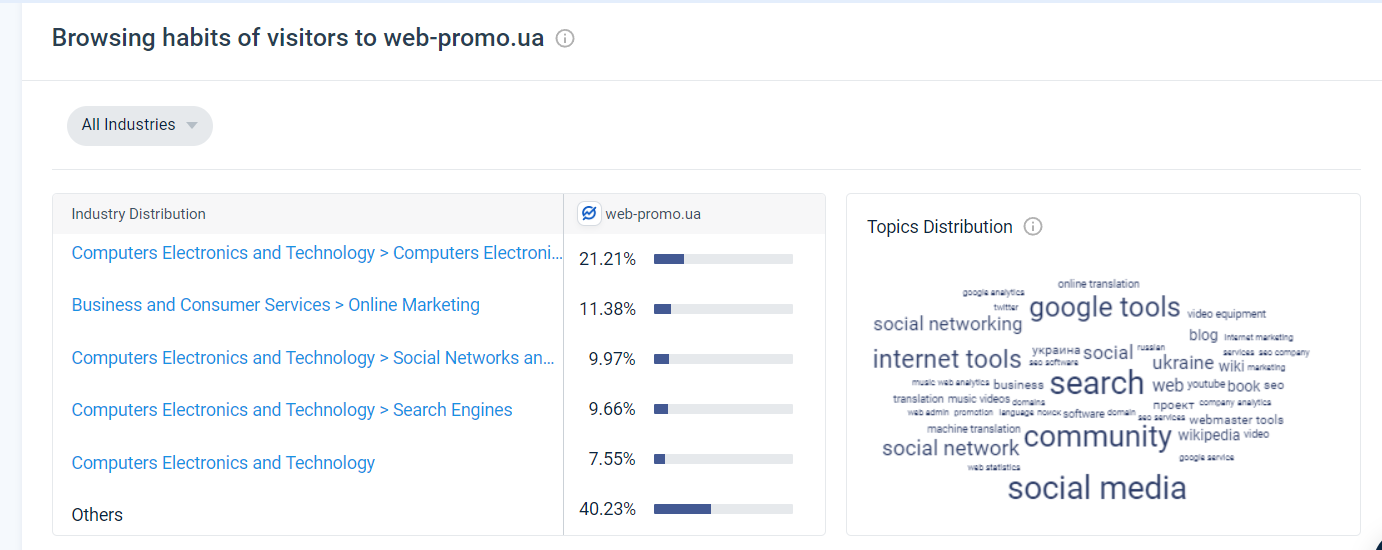Click the first truncated Computers Electronics industry link
This screenshot has height=550, width=1382.
point(316,253)
